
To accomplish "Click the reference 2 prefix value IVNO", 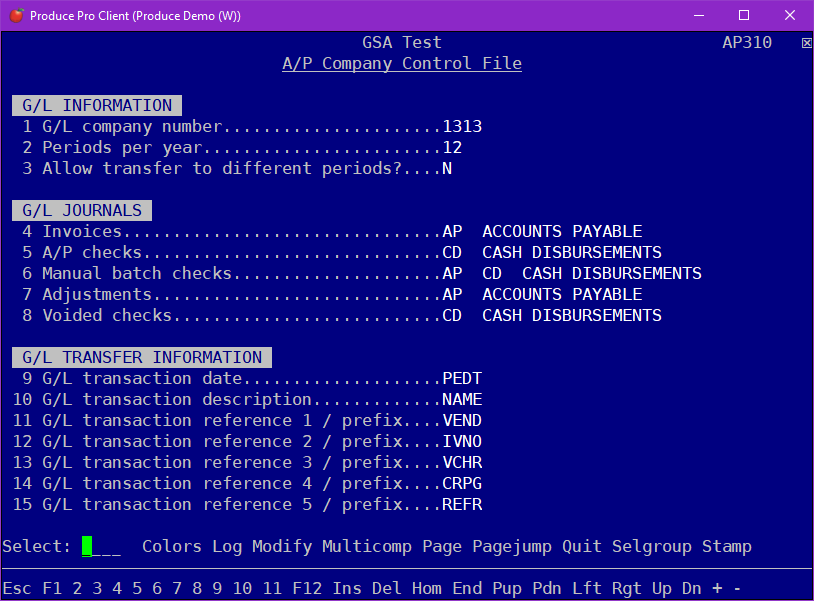I will coord(462,441).
